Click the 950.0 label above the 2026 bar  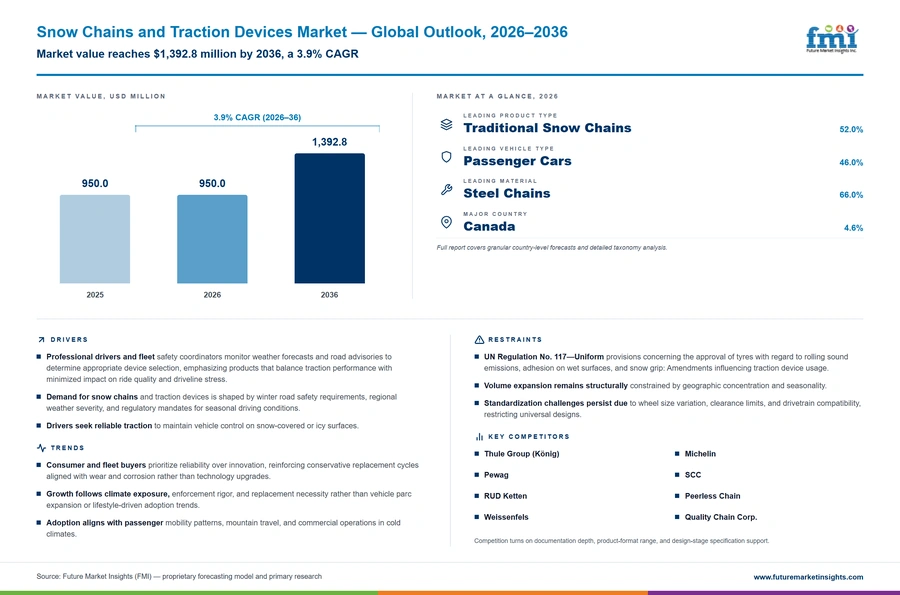[212, 184]
